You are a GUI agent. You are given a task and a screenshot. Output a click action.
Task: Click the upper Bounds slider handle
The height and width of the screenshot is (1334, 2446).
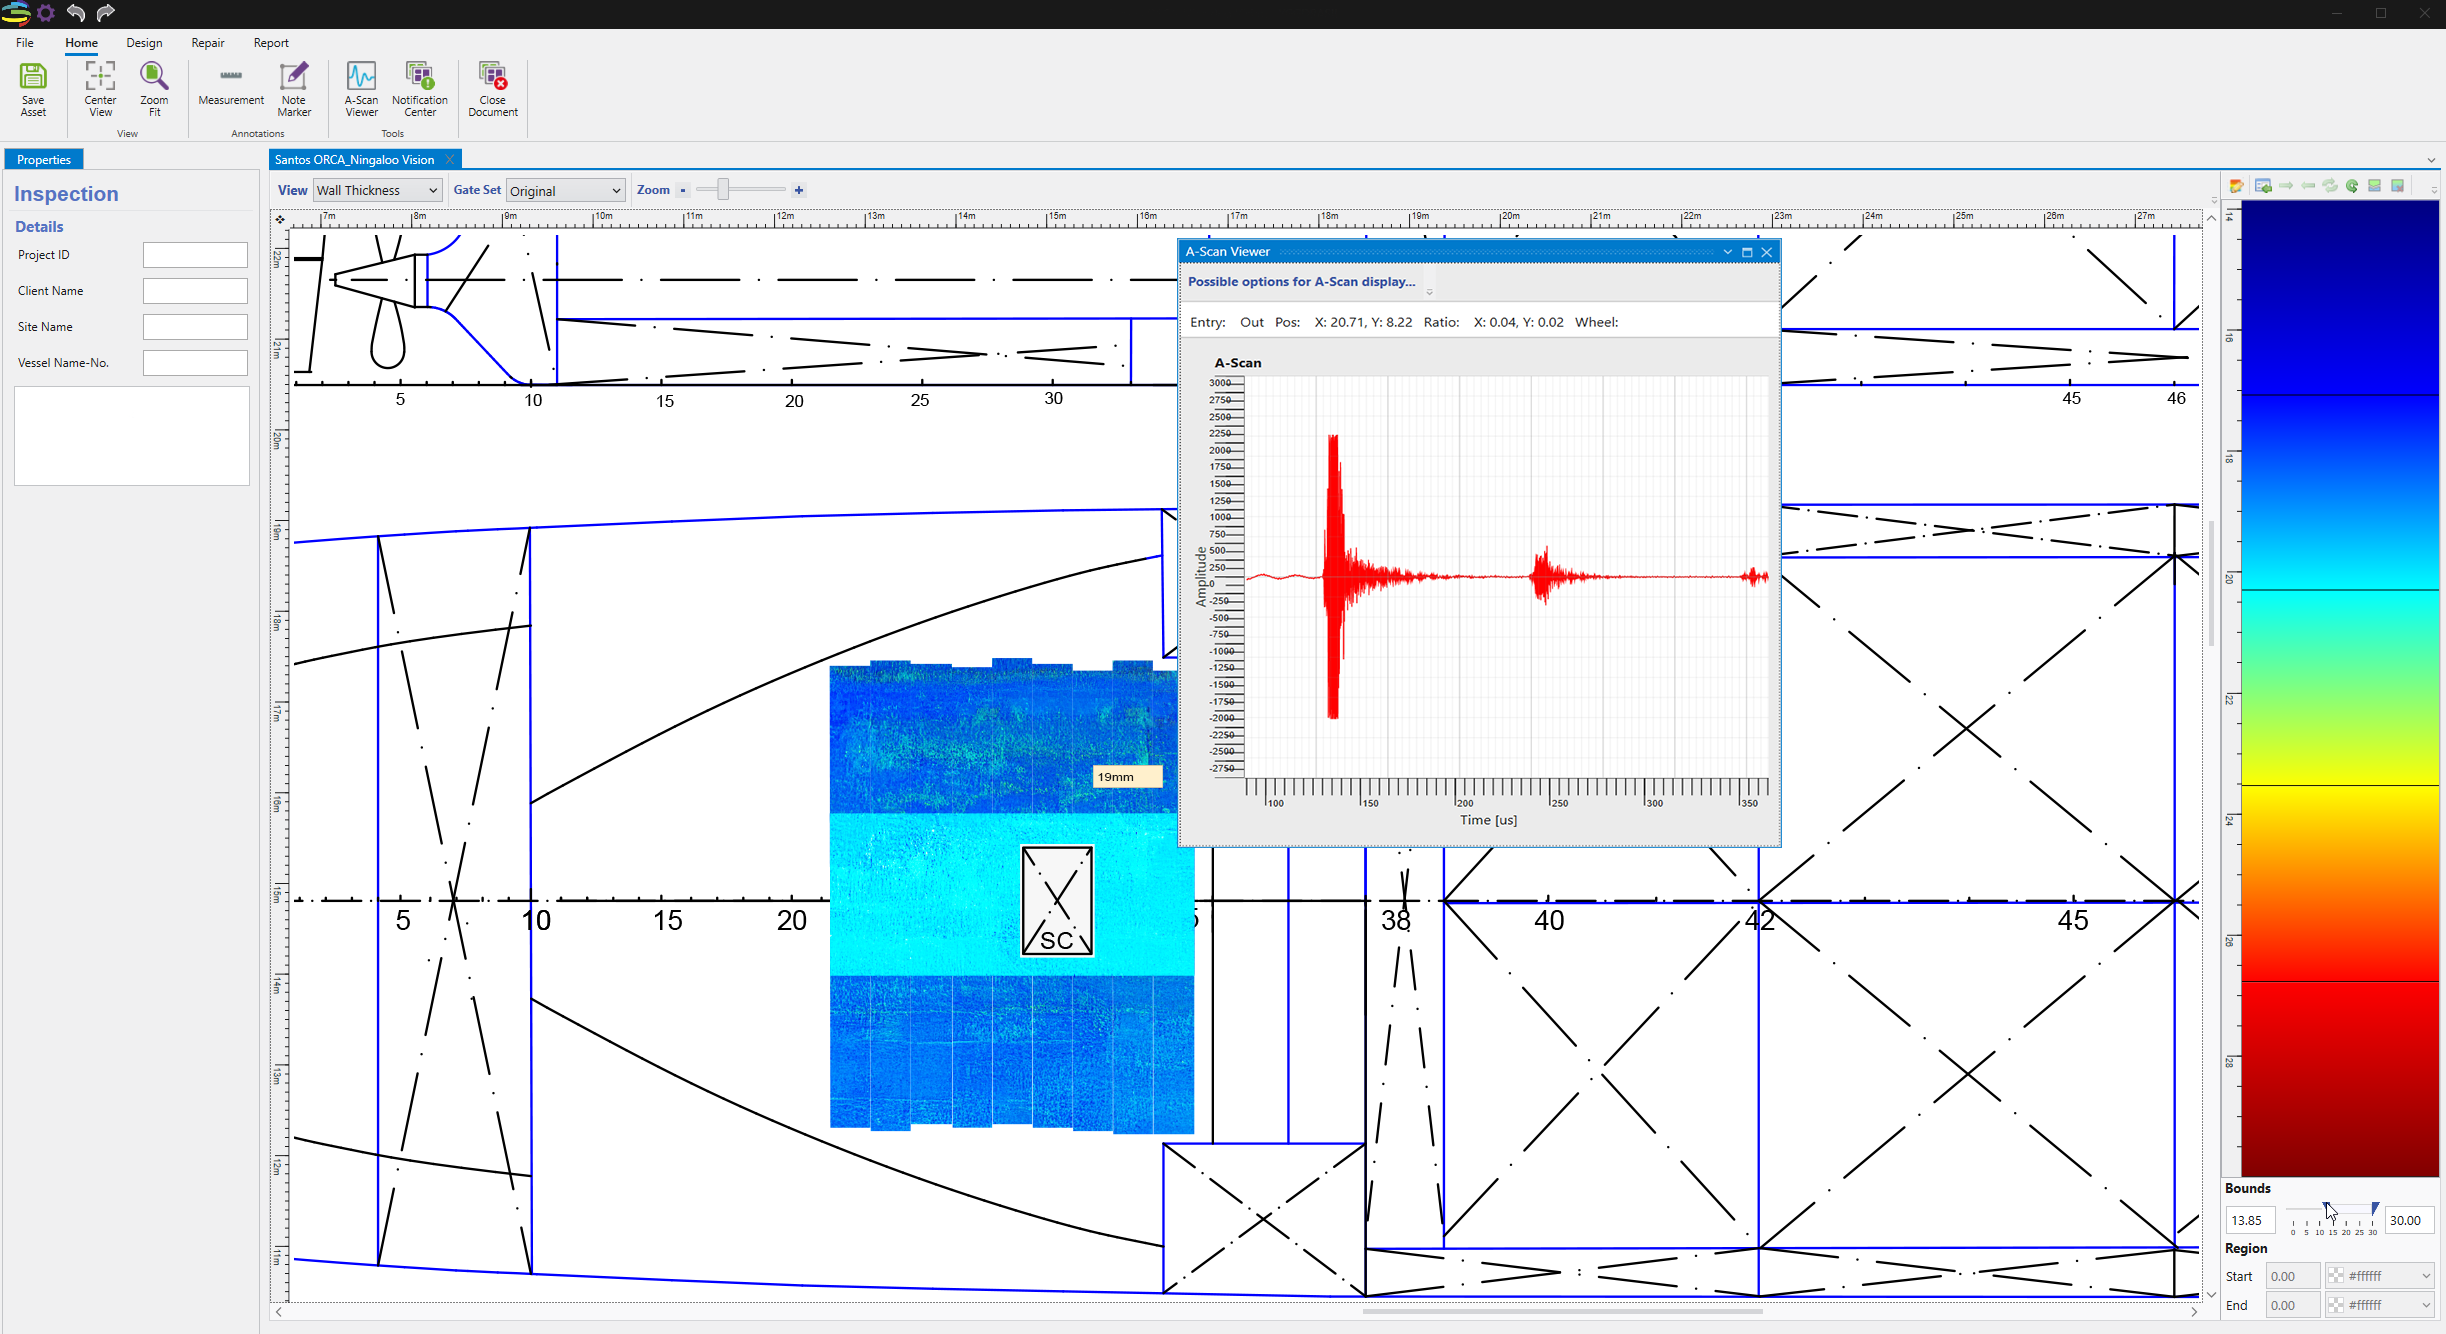click(2375, 1209)
